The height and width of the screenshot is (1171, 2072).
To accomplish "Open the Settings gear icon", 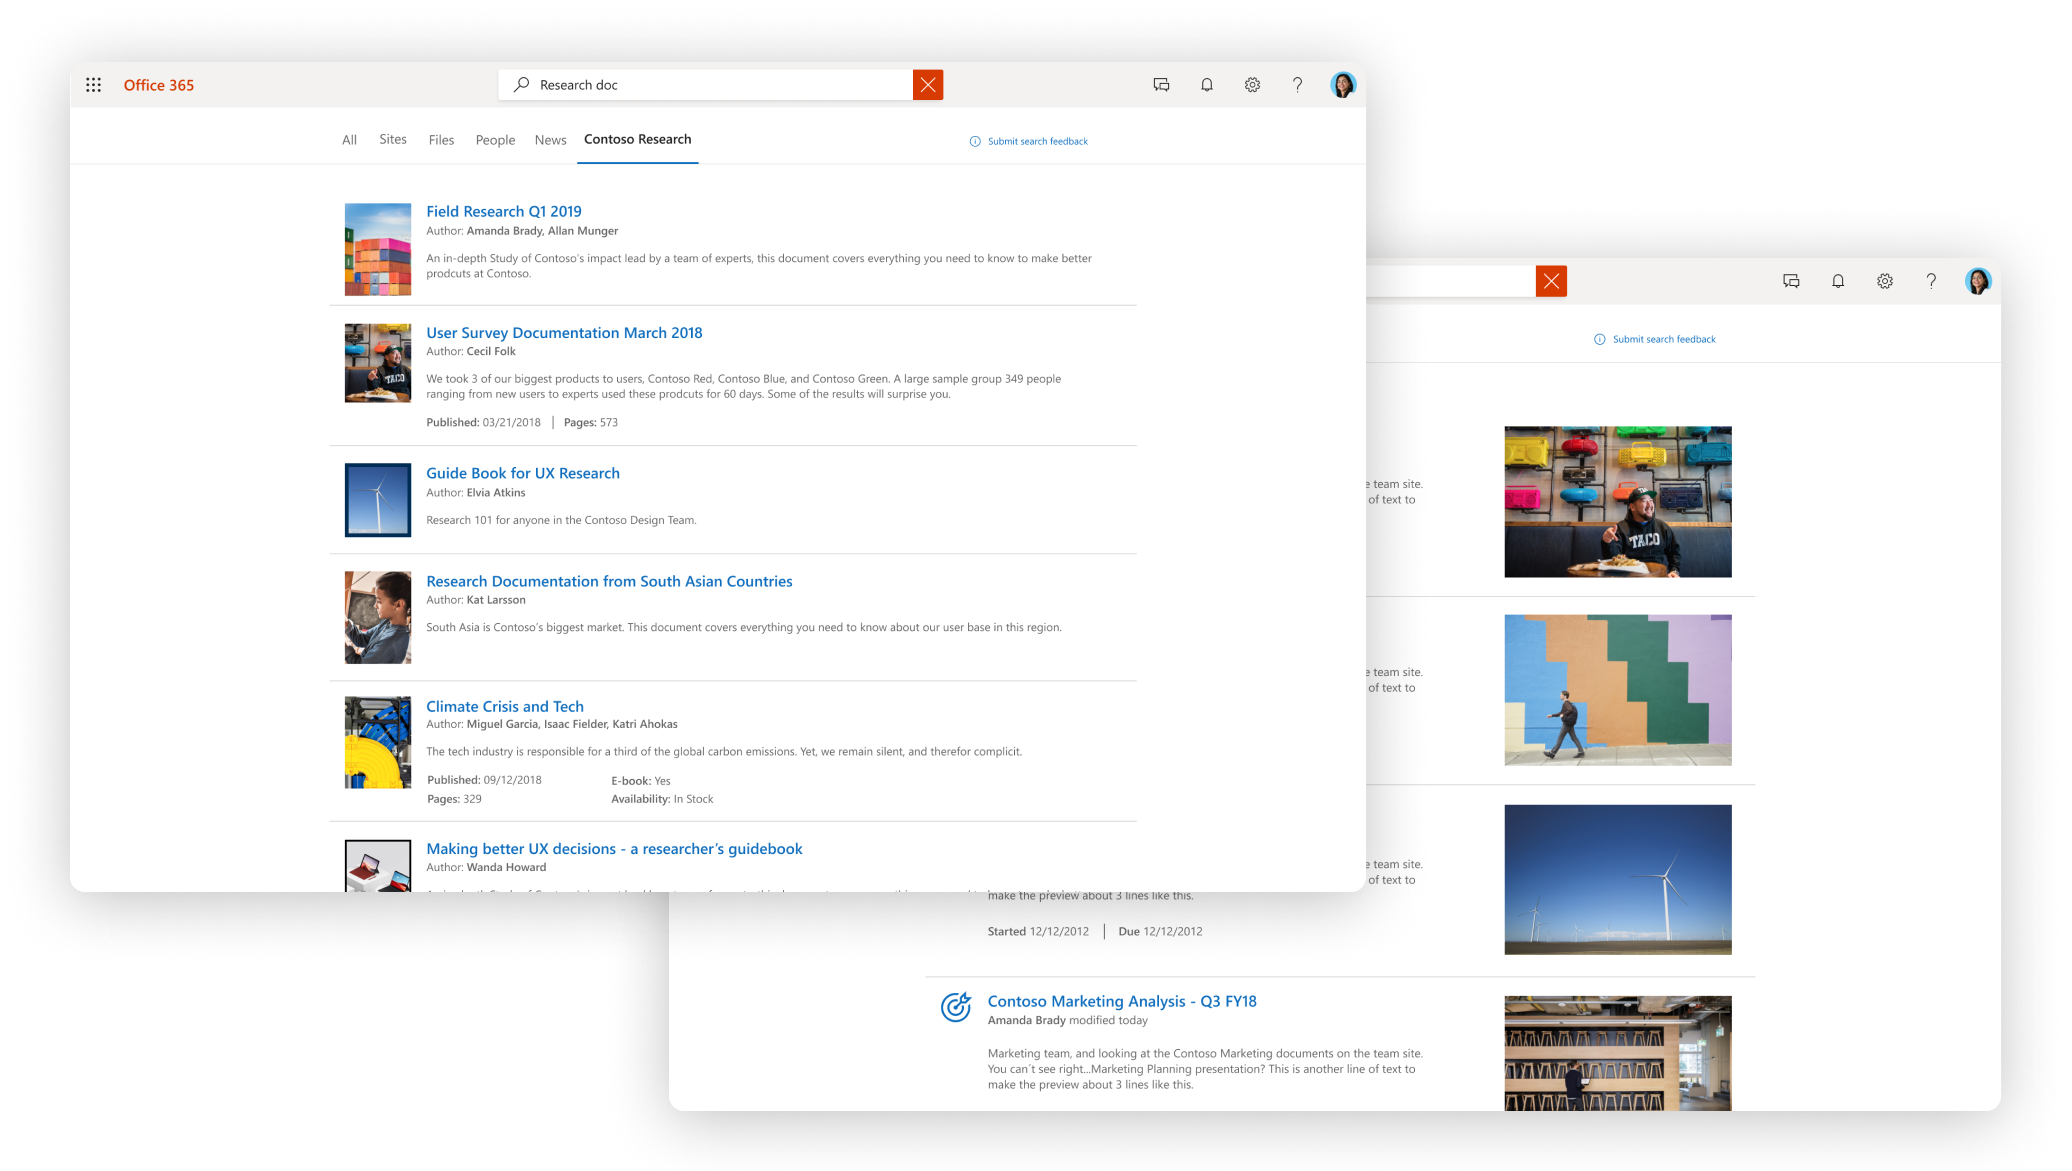I will (1252, 85).
